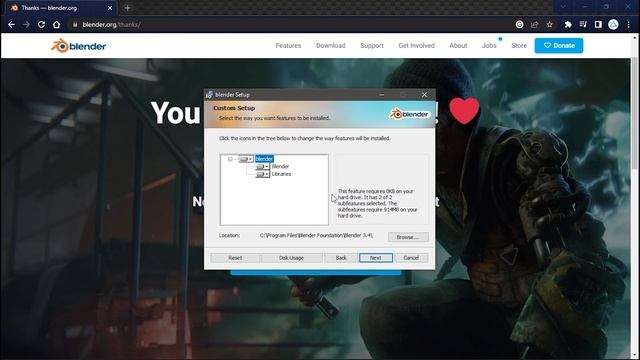This screenshot has height=360, width=640.
Task: Open a new browser tab
Action: click(127, 8)
